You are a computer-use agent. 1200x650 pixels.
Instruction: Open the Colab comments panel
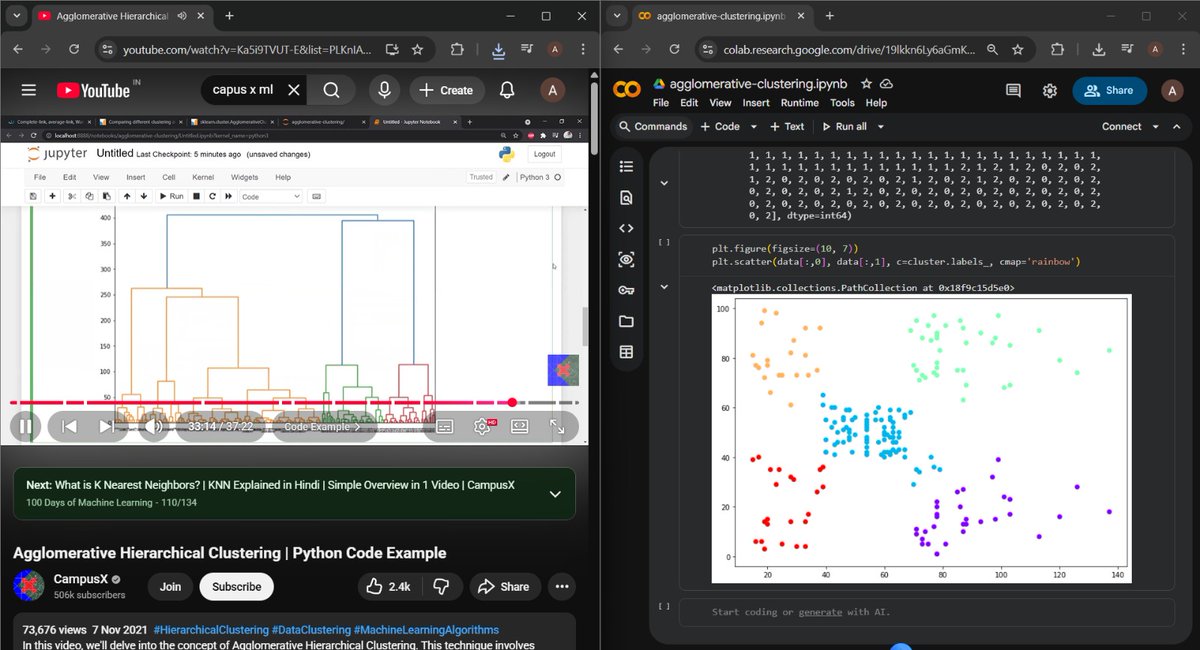point(1013,90)
